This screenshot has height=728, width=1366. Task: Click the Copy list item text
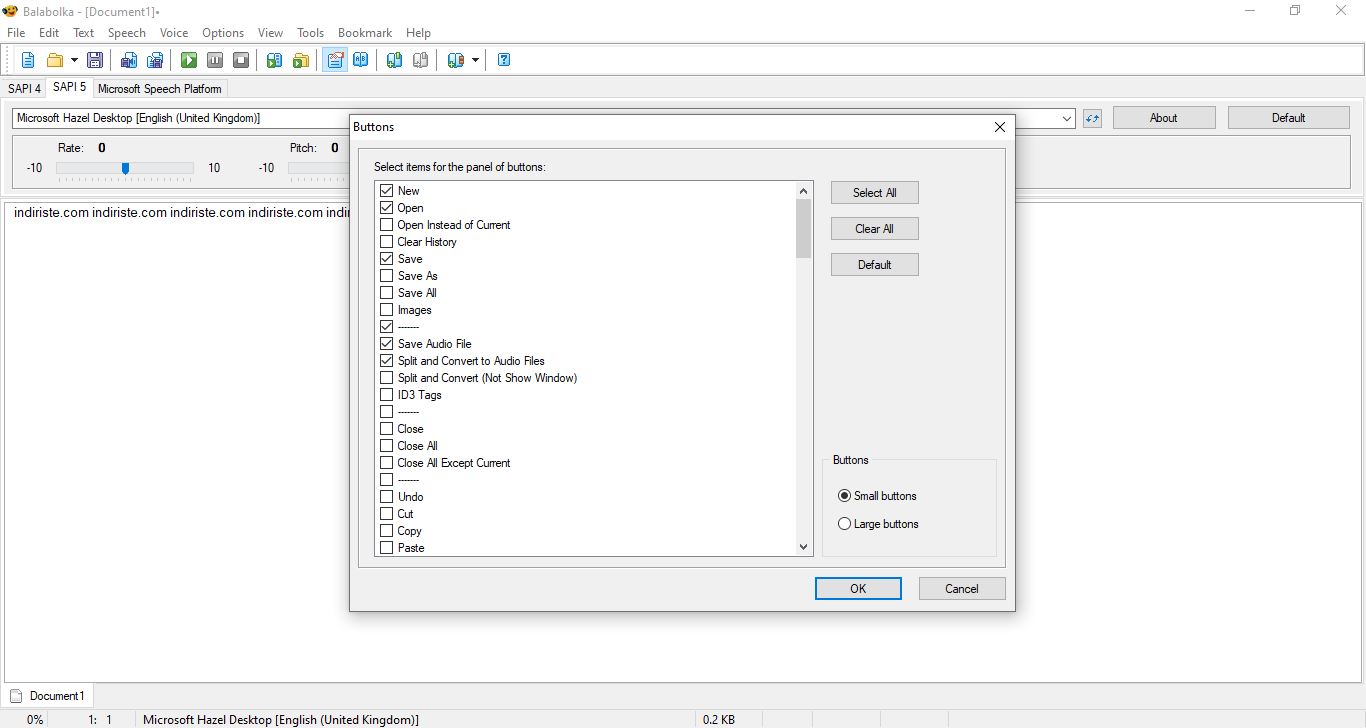click(x=410, y=531)
